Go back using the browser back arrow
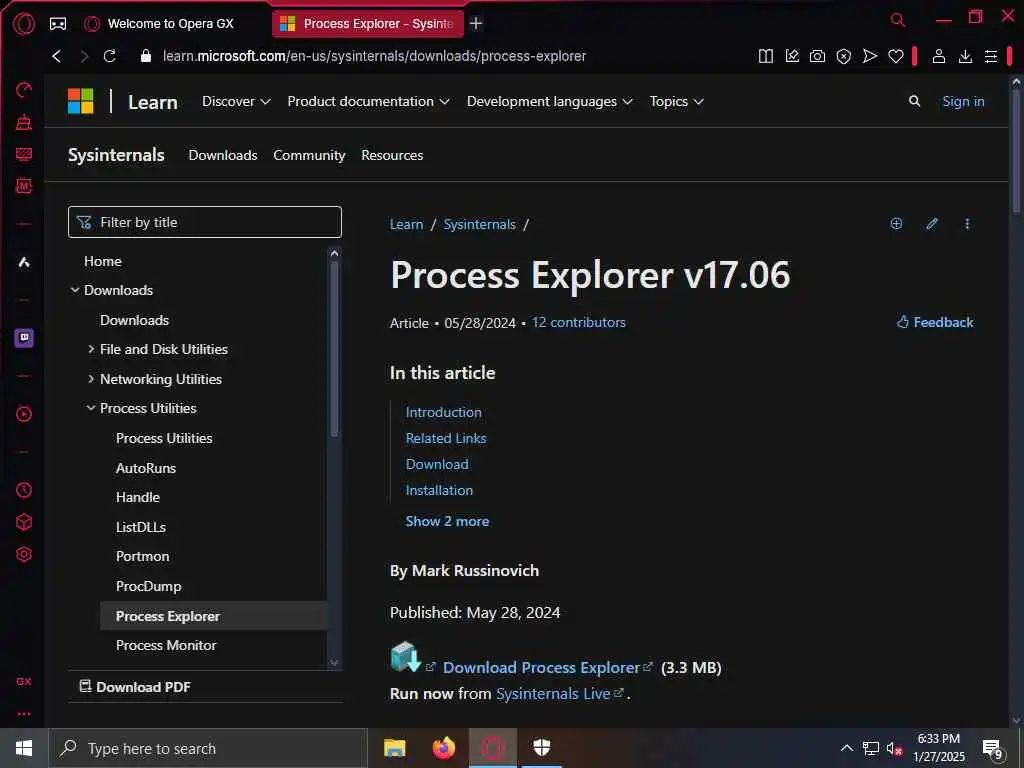1024x768 pixels. 57,56
